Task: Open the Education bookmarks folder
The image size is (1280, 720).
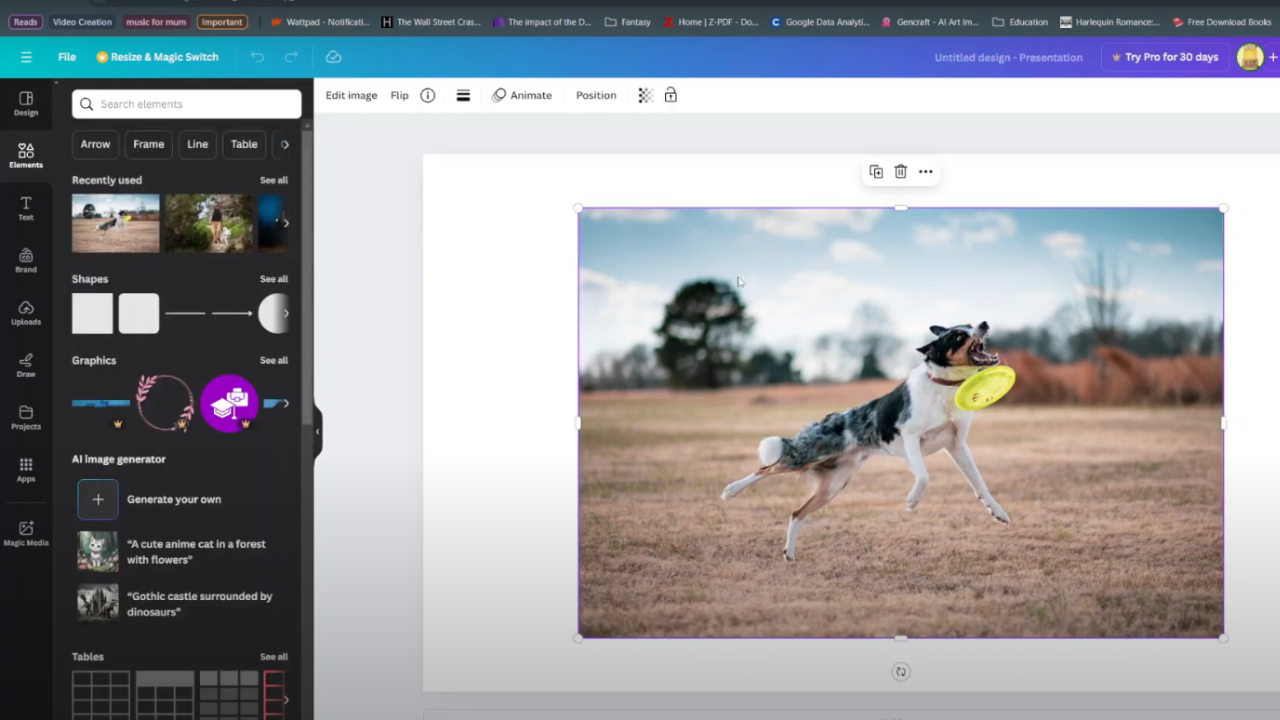Action: 1020,22
